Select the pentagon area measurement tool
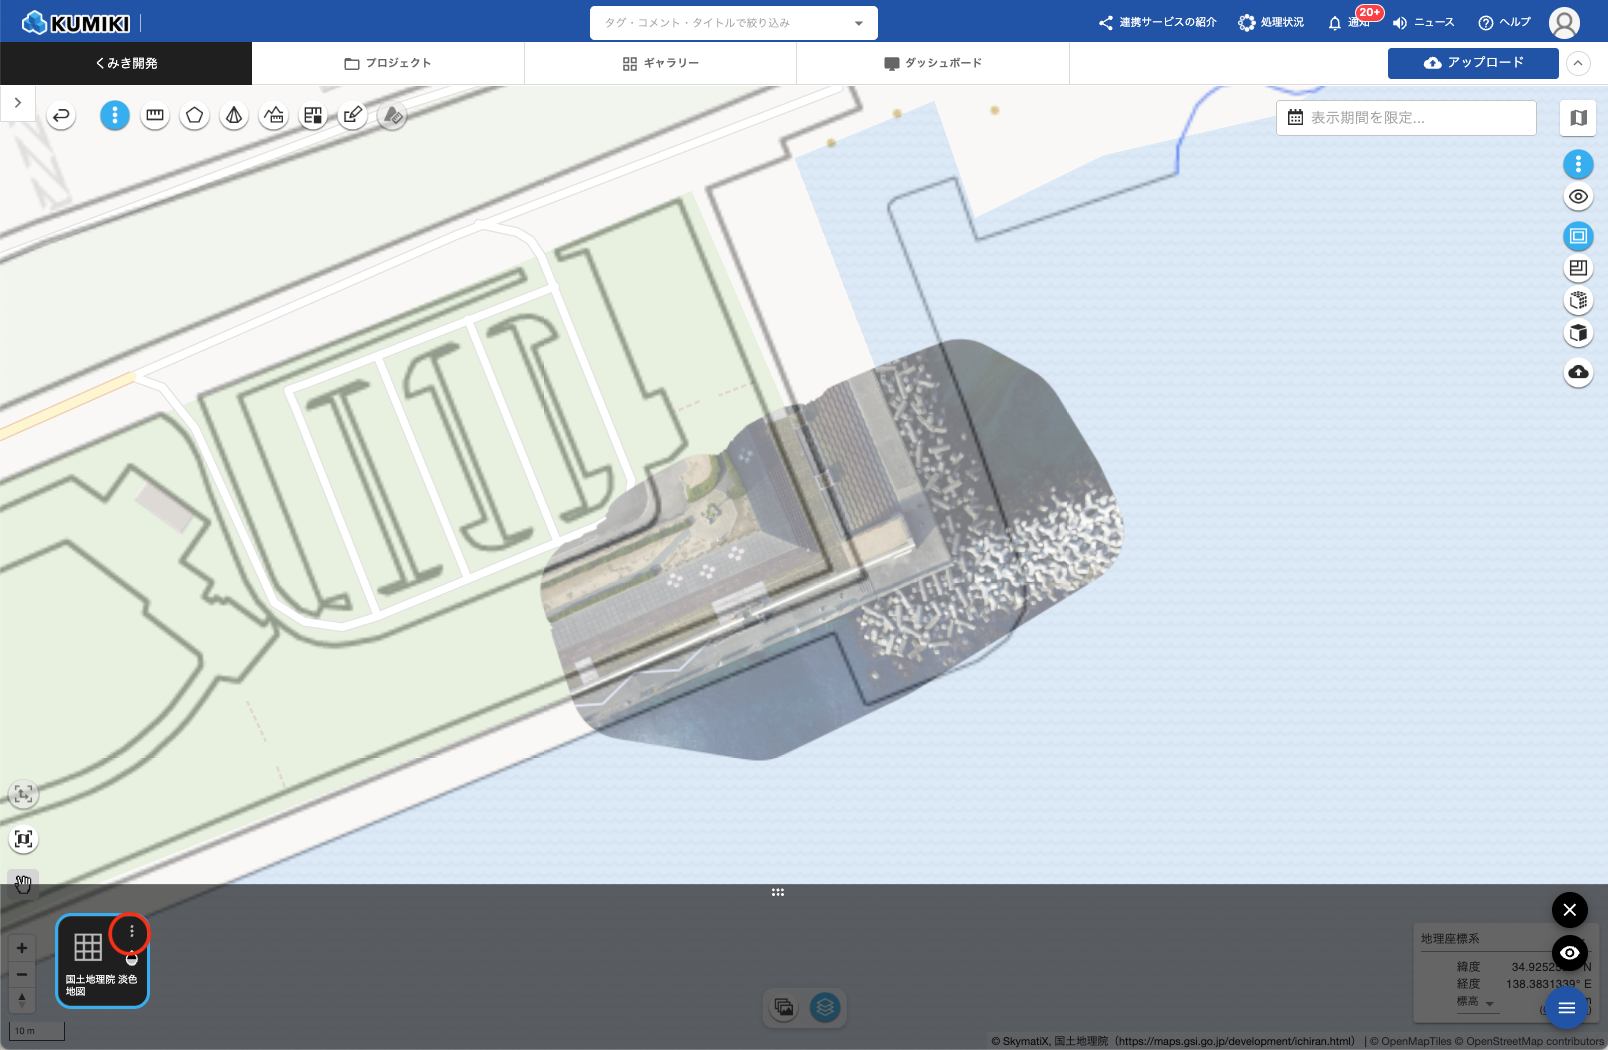 (x=195, y=116)
